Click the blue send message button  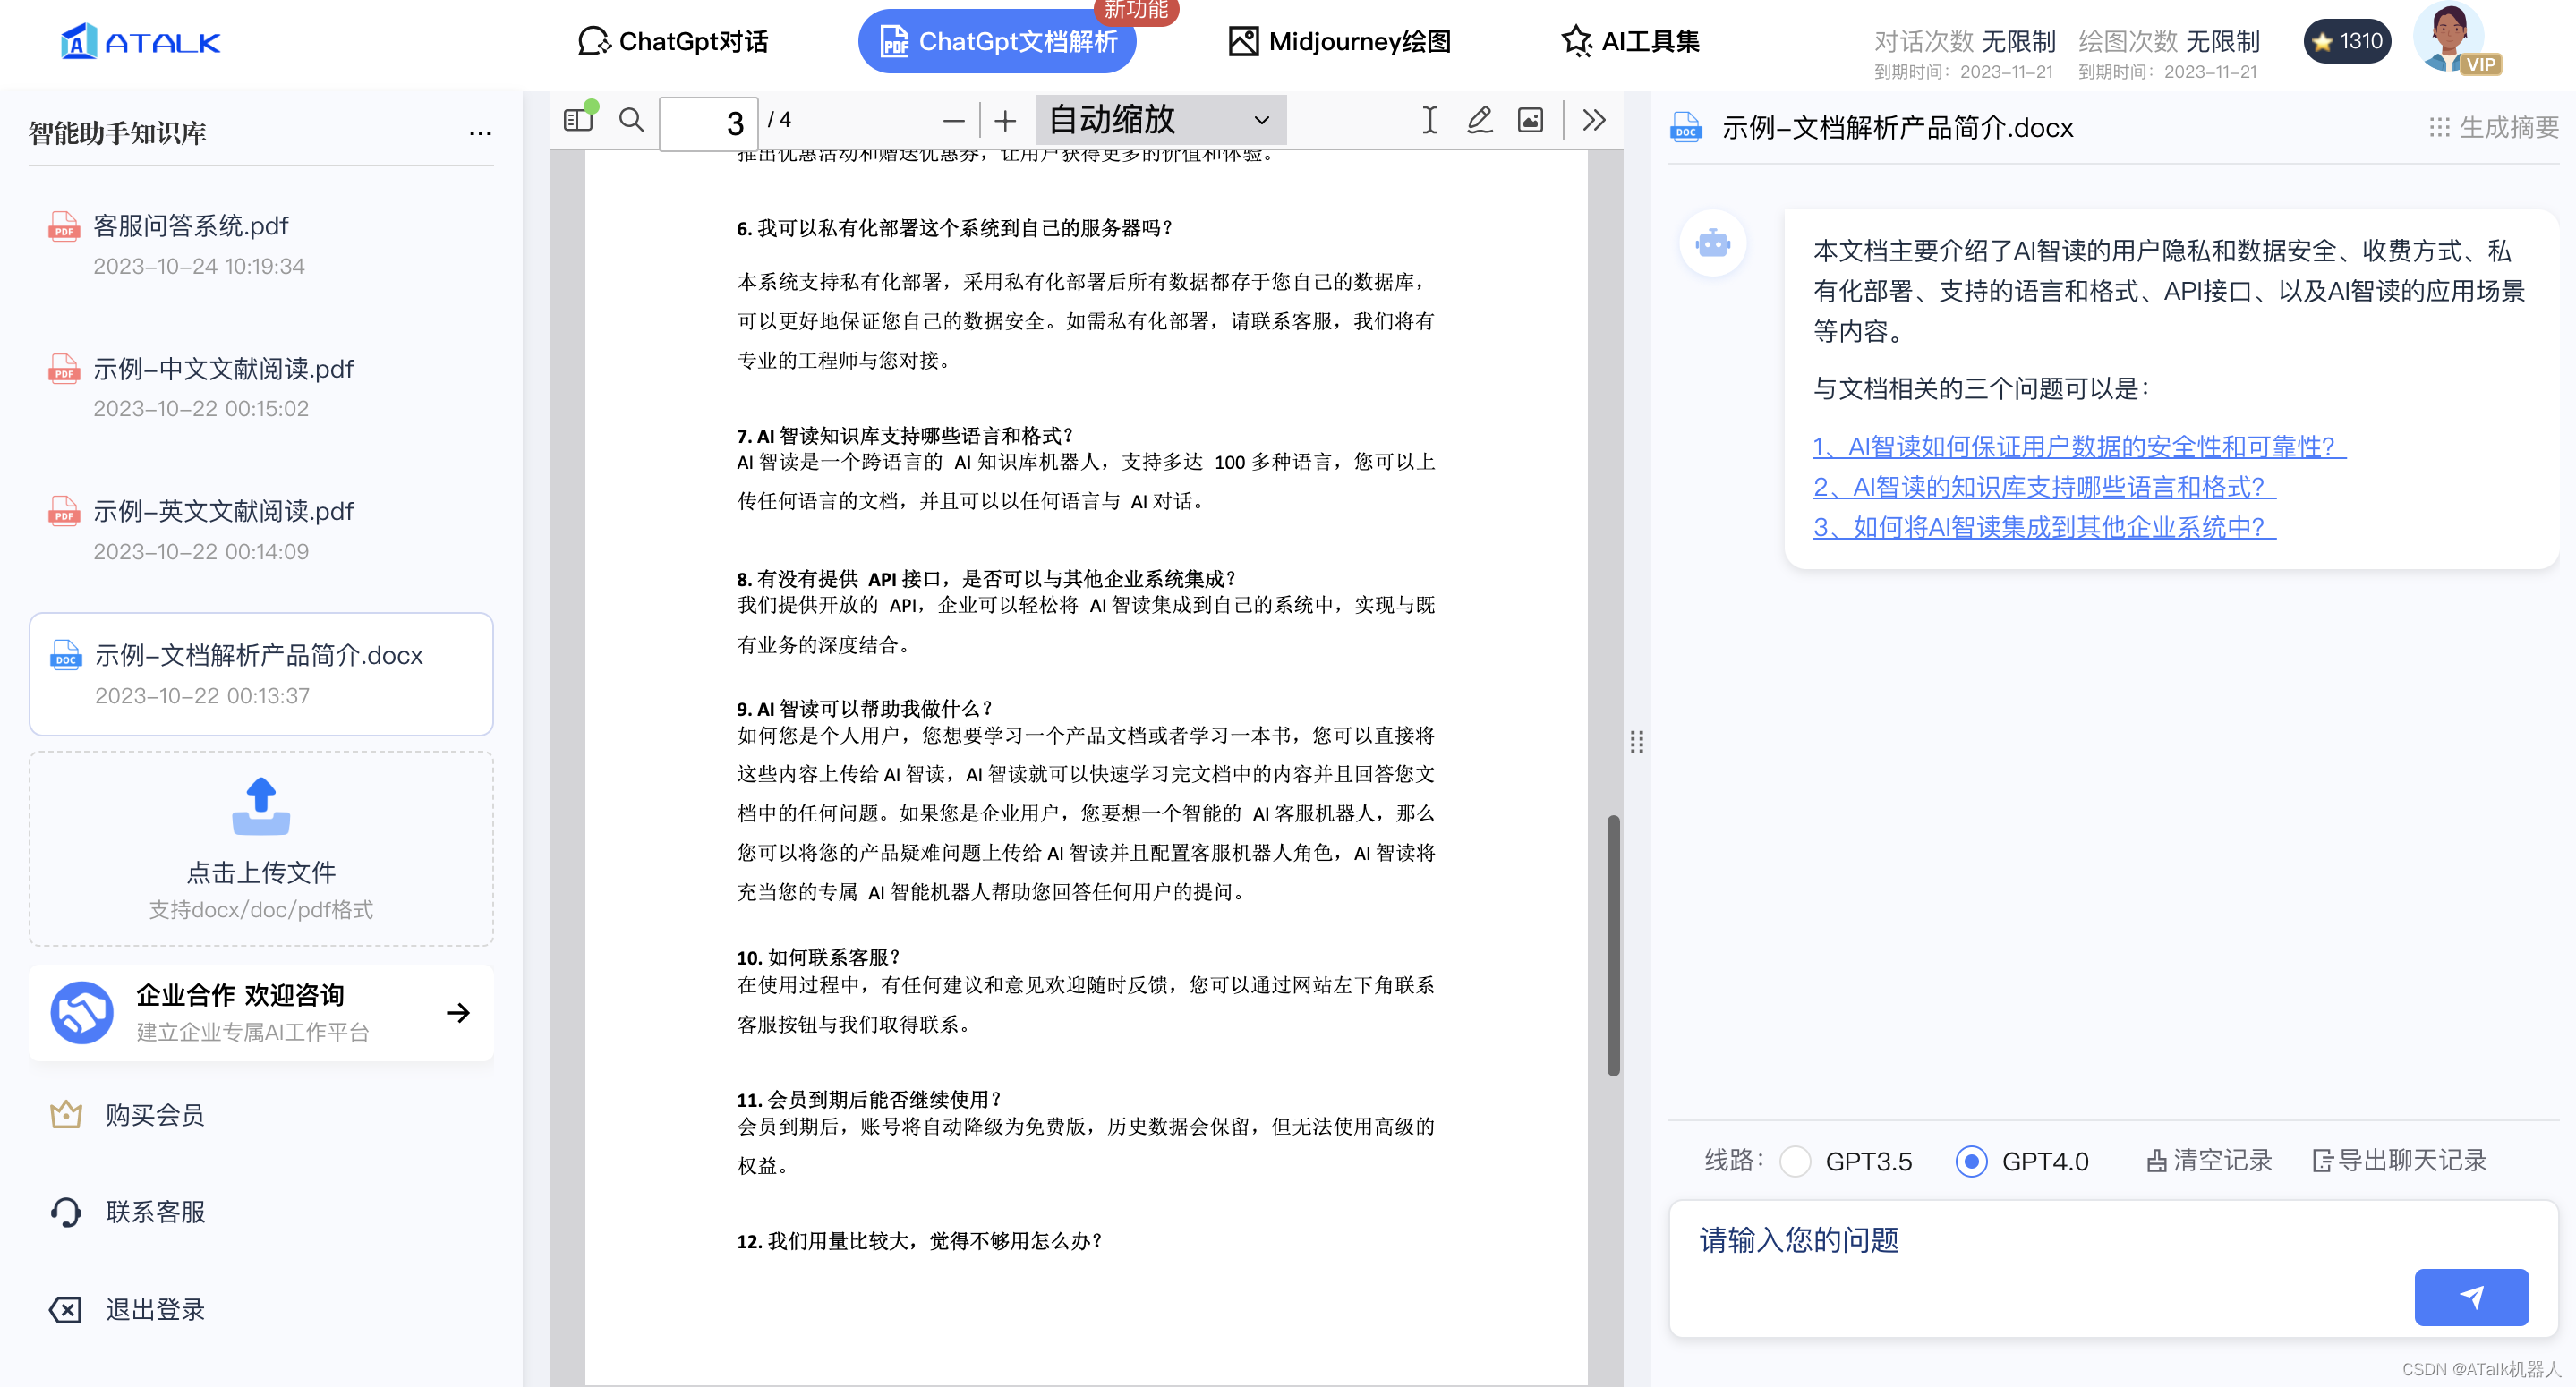2471,1297
